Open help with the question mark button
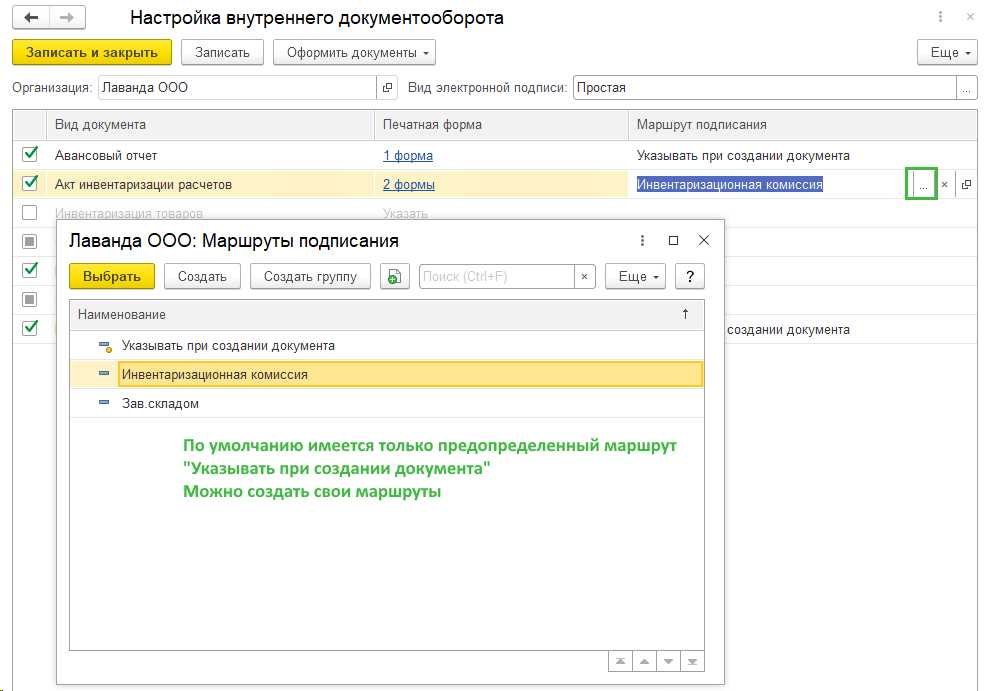 pos(690,276)
